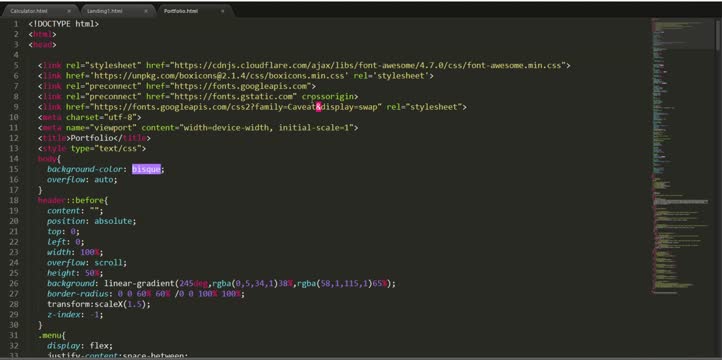The width and height of the screenshot is (722, 360).
Task: Click the 'content: ""' declaration
Action: 75,211
